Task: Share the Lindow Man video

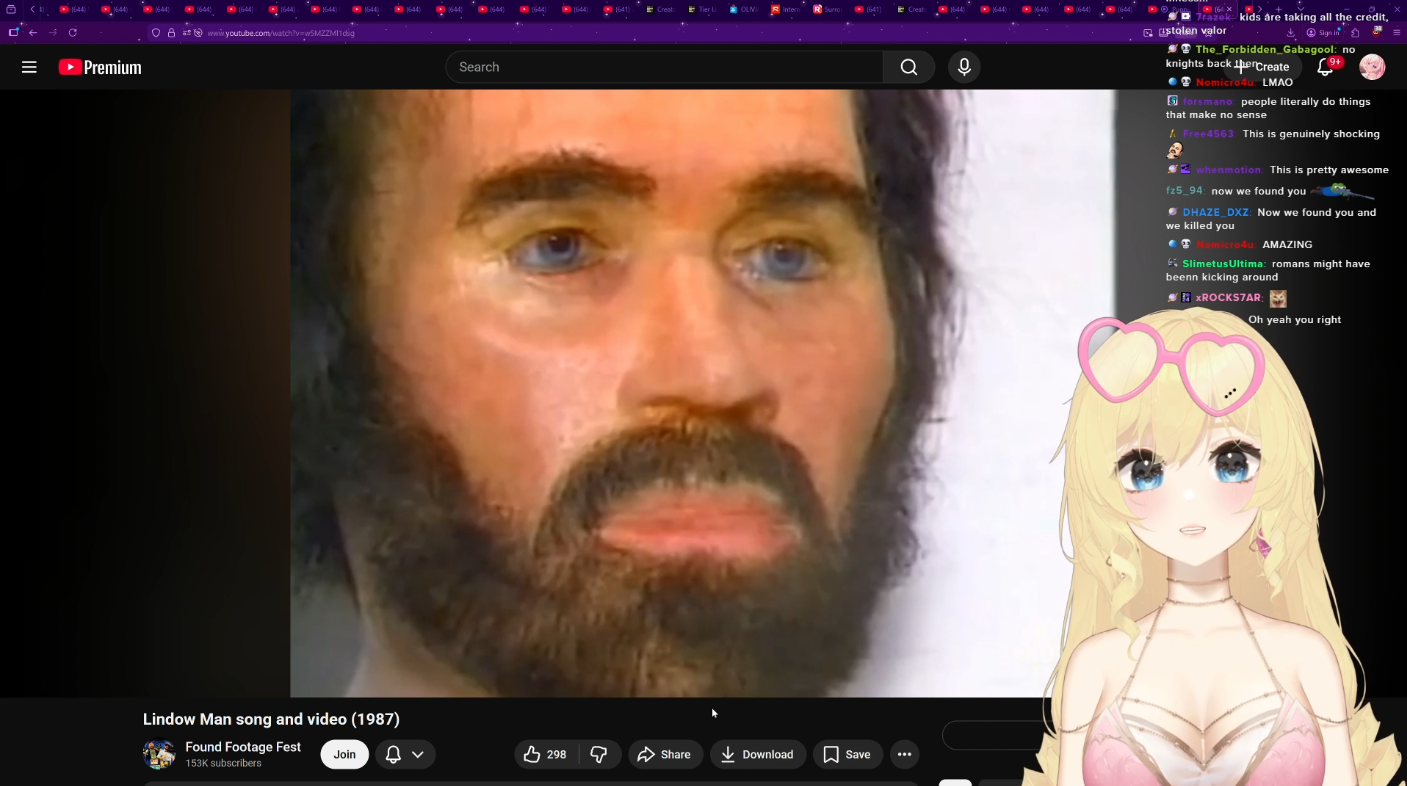Action: [x=665, y=754]
